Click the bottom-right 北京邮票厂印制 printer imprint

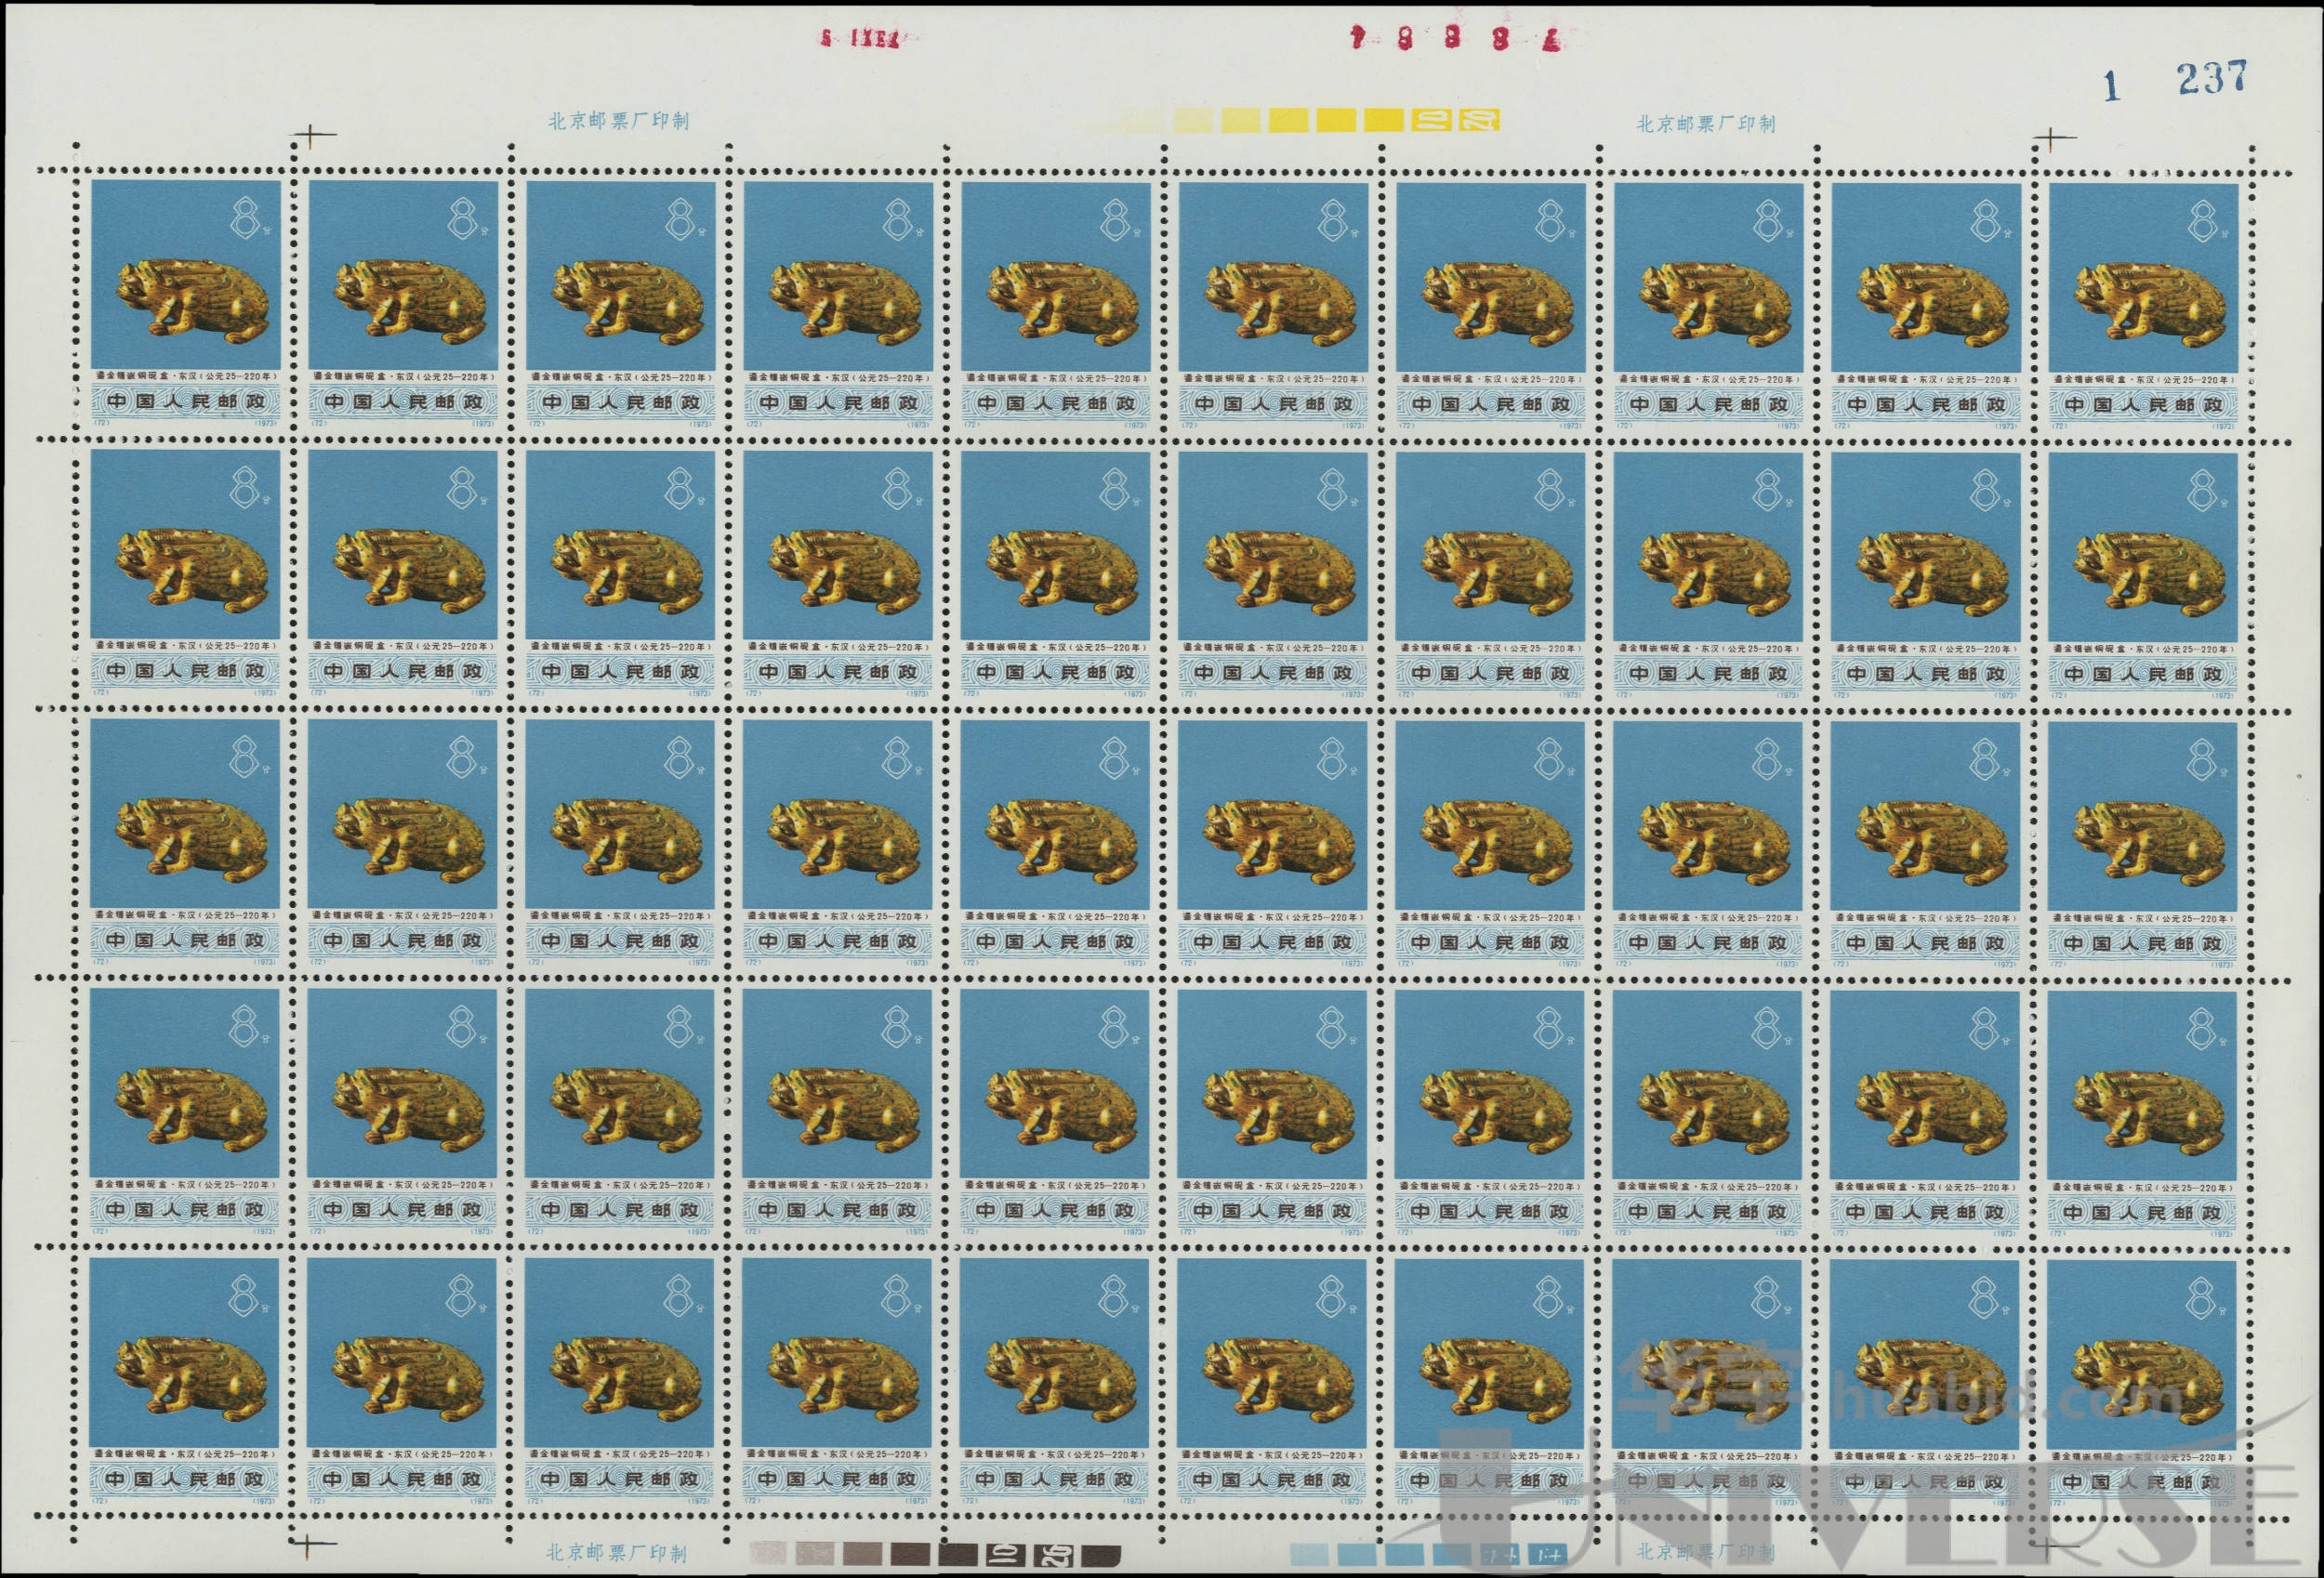pyautogui.click(x=1705, y=1552)
